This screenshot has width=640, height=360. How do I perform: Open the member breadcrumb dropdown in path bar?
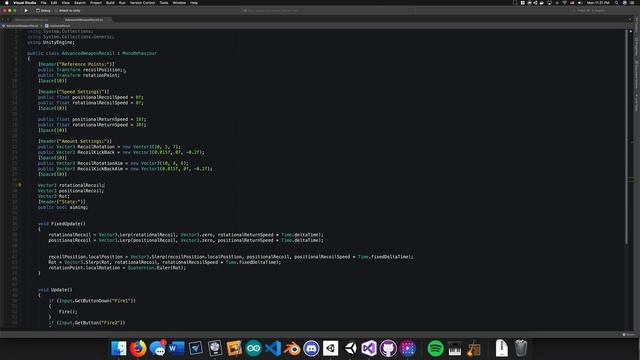pos(58,26)
